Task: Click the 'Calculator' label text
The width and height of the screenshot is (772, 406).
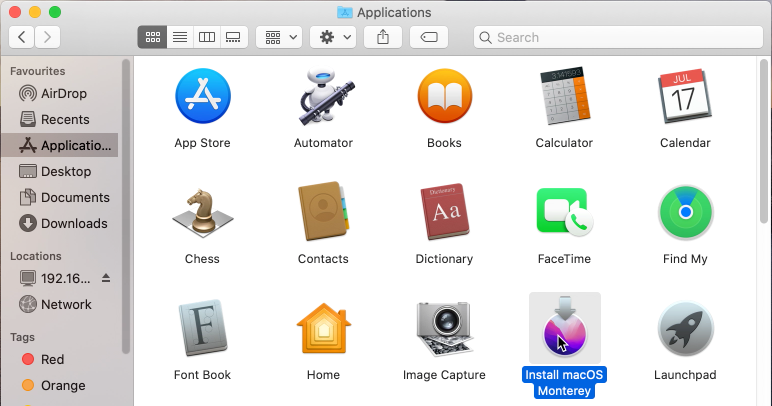Action: tap(564, 143)
